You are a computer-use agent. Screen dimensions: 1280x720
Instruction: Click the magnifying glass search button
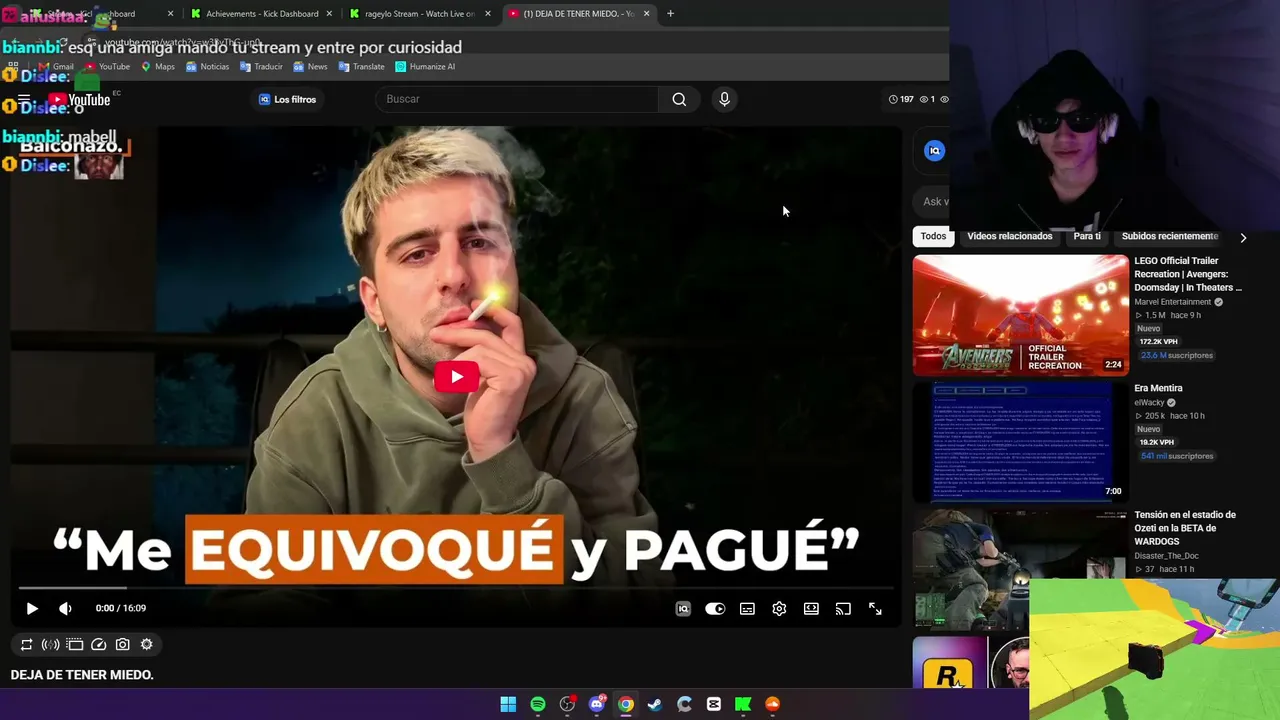coord(679,99)
